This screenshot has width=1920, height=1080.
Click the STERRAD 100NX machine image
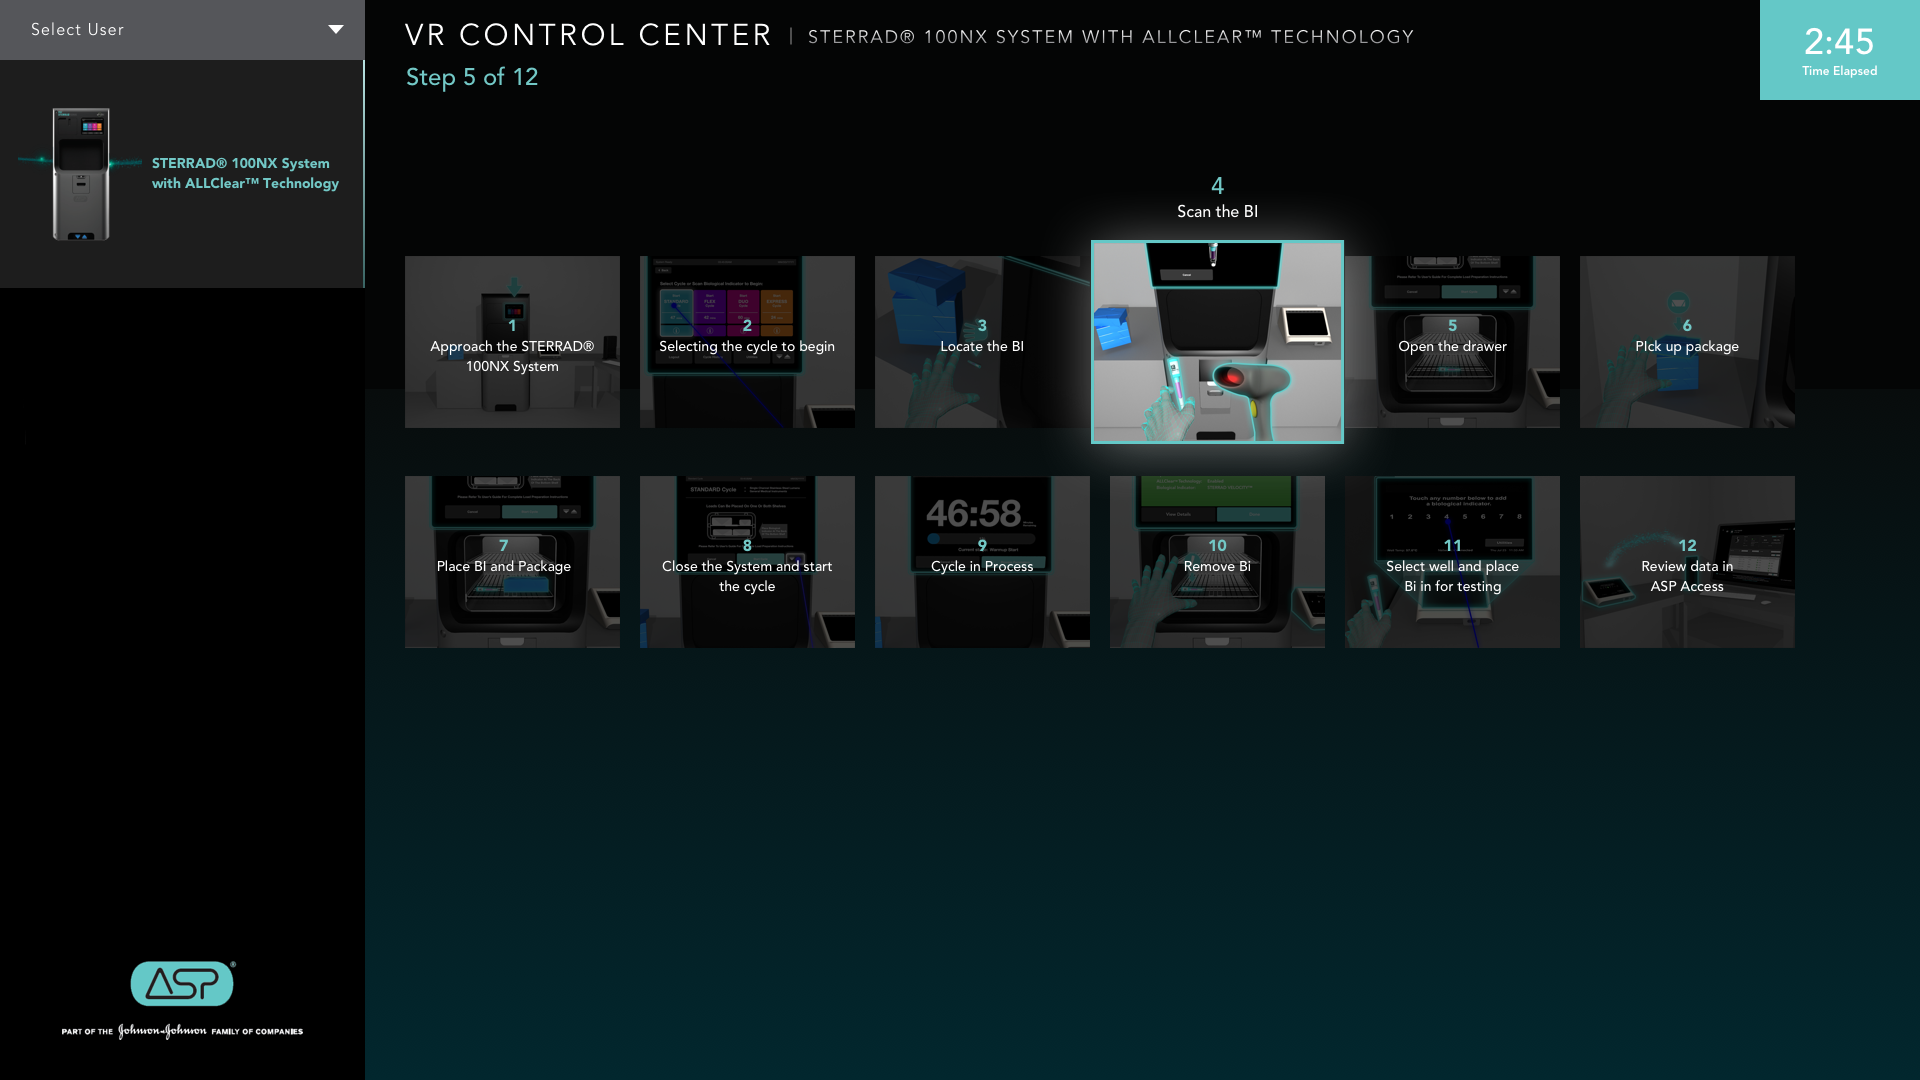click(x=81, y=174)
